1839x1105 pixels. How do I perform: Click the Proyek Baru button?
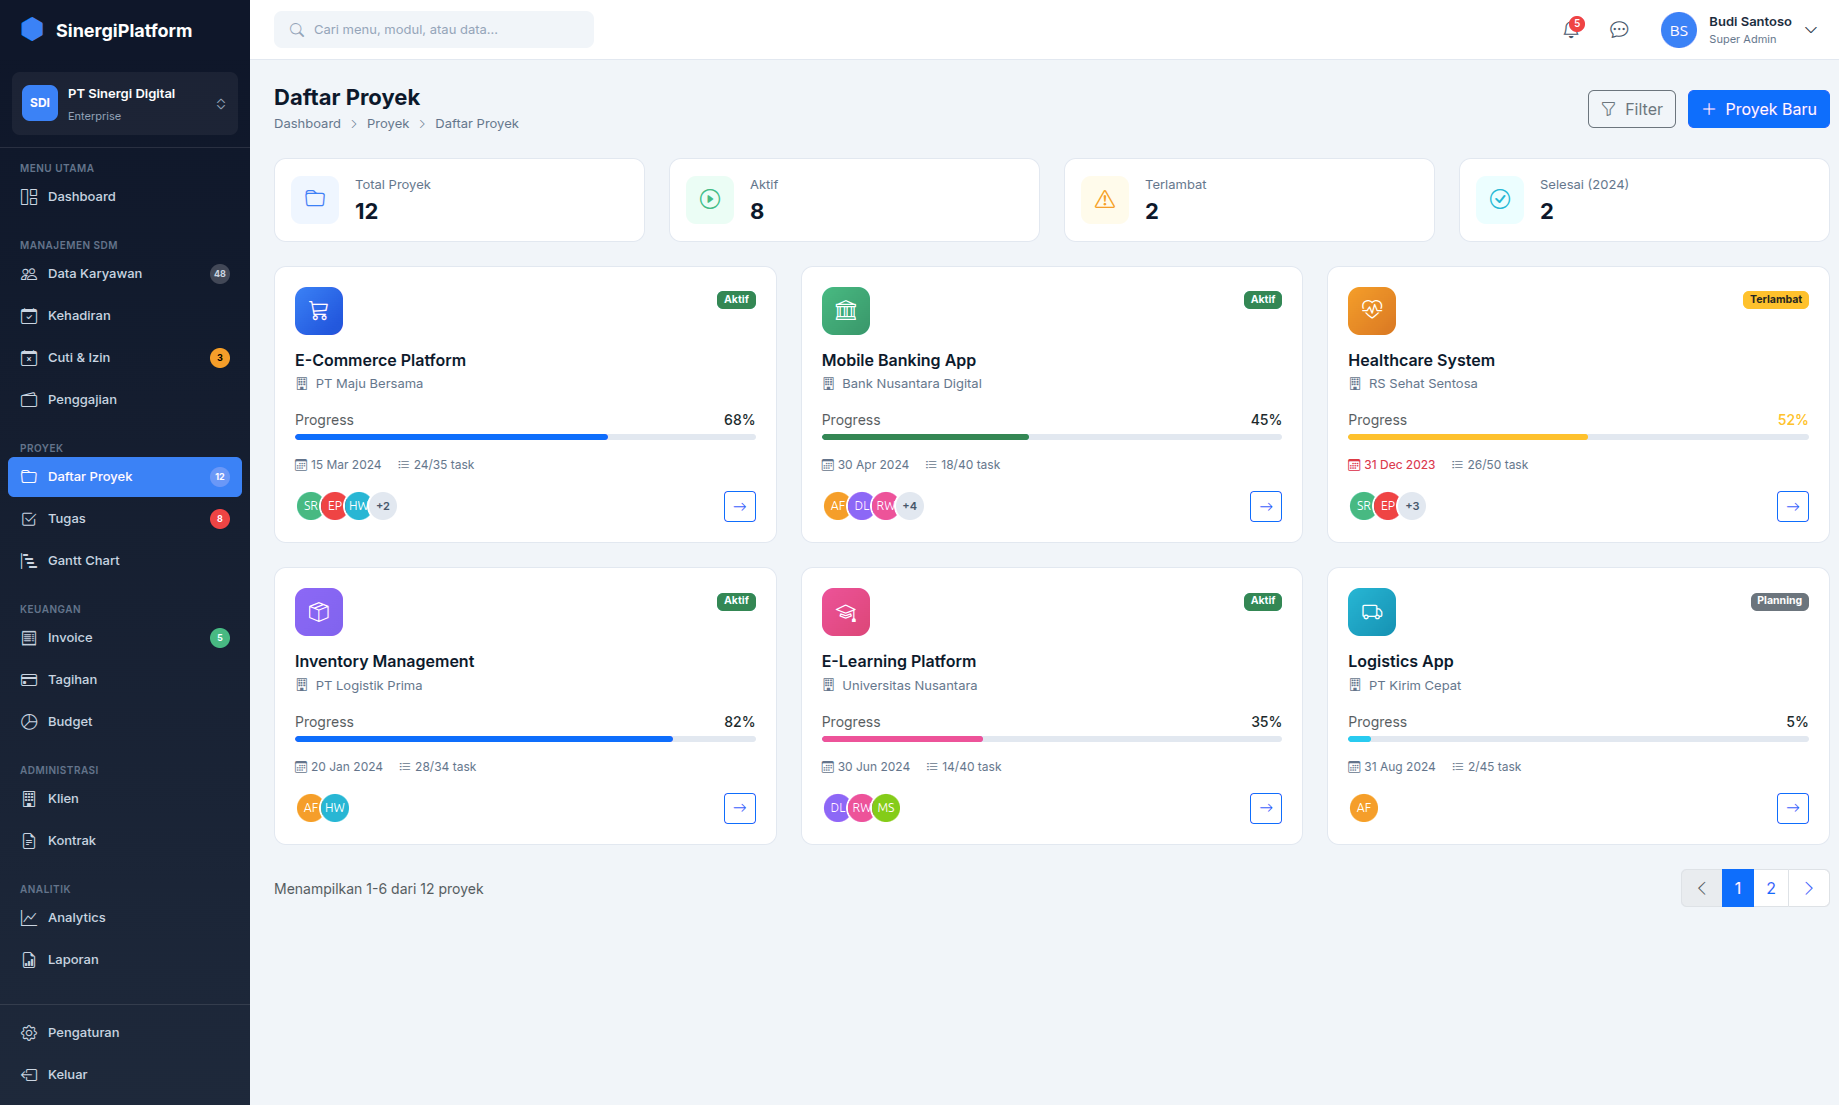1758,109
